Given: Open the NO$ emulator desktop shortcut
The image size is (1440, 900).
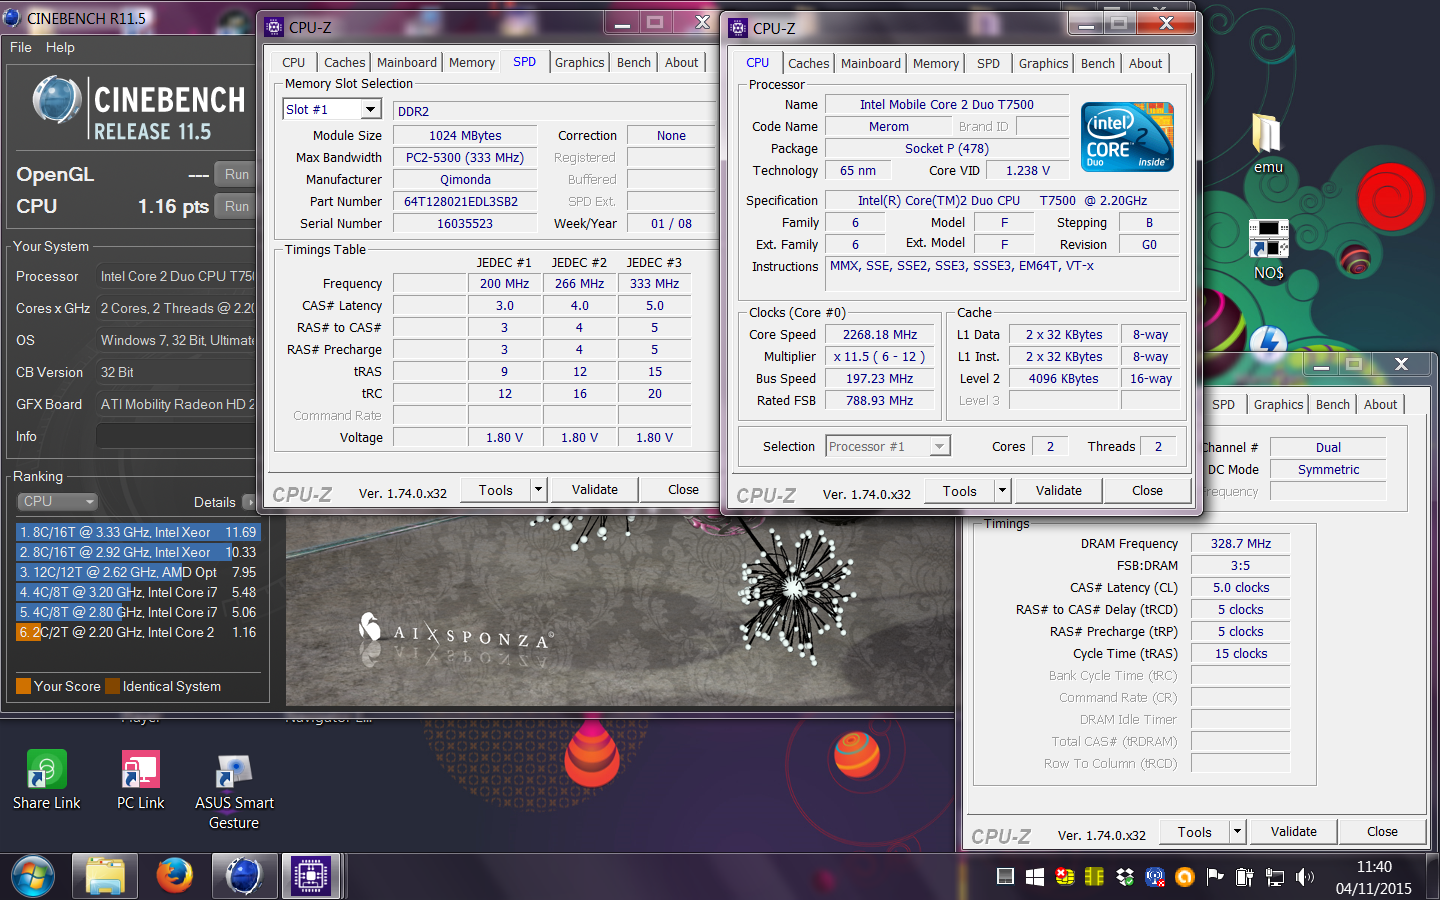Looking at the screenshot, I should pyautogui.click(x=1268, y=249).
